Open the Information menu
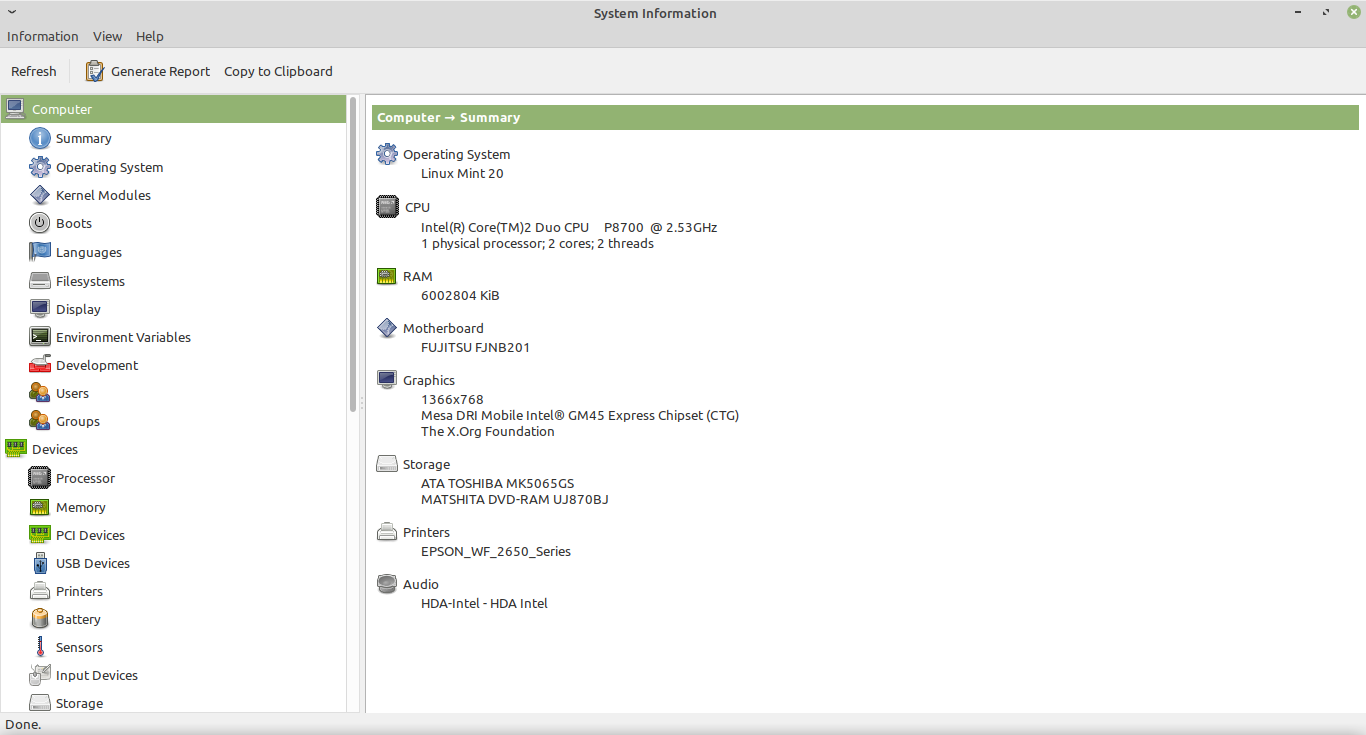The width and height of the screenshot is (1366, 735). point(43,36)
